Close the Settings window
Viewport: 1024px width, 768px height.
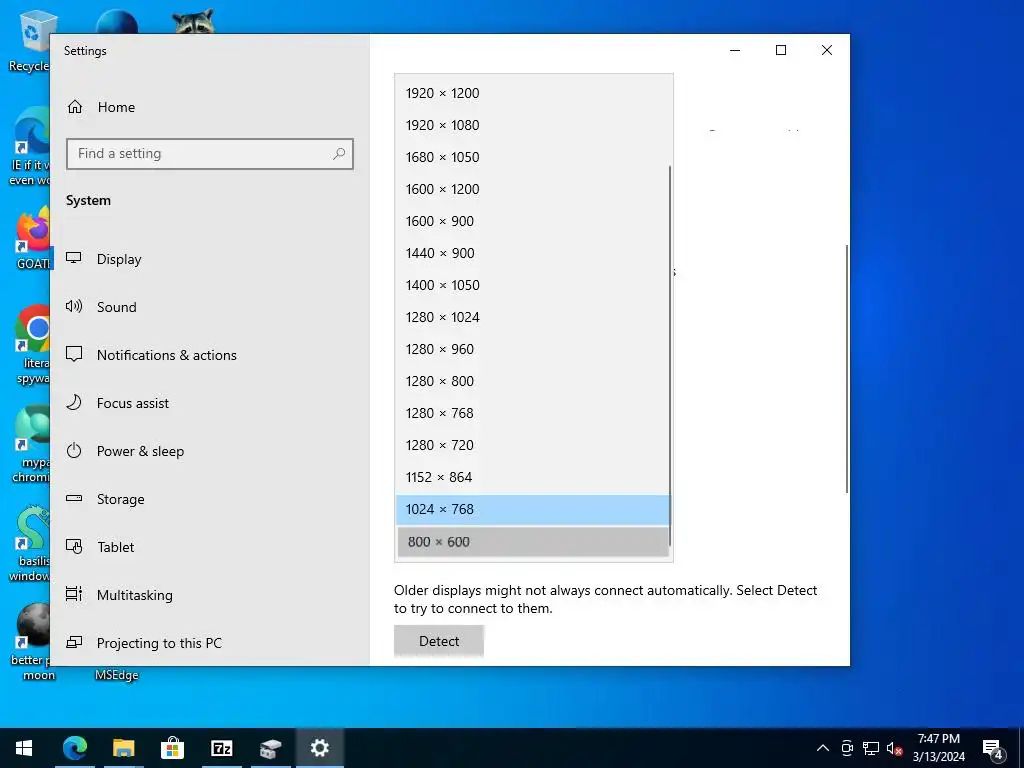click(827, 50)
